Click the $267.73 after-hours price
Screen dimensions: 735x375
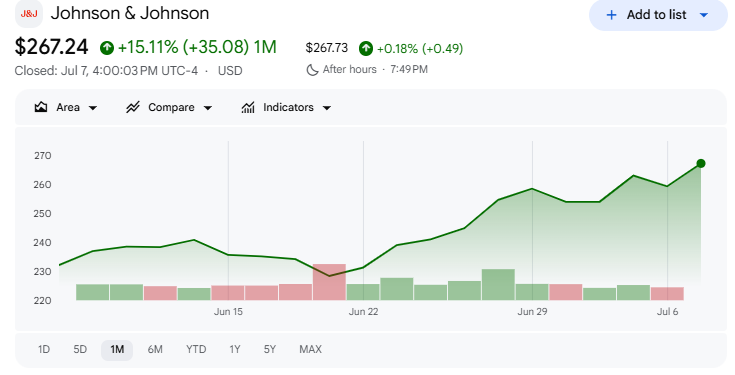point(327,48)
